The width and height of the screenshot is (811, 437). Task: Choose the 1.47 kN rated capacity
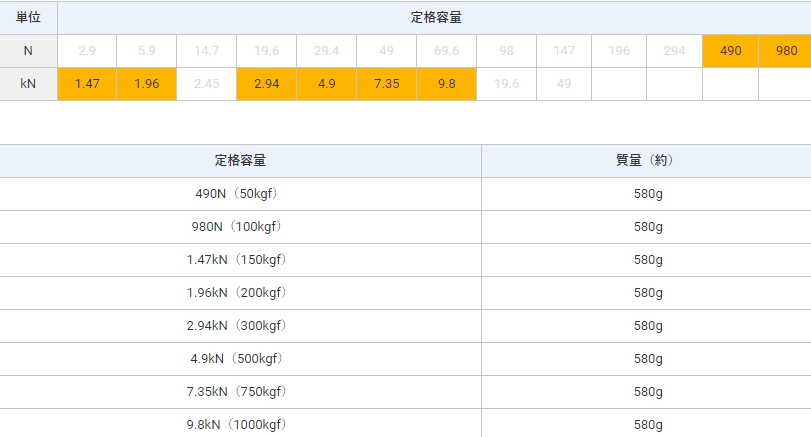[87, 83]
